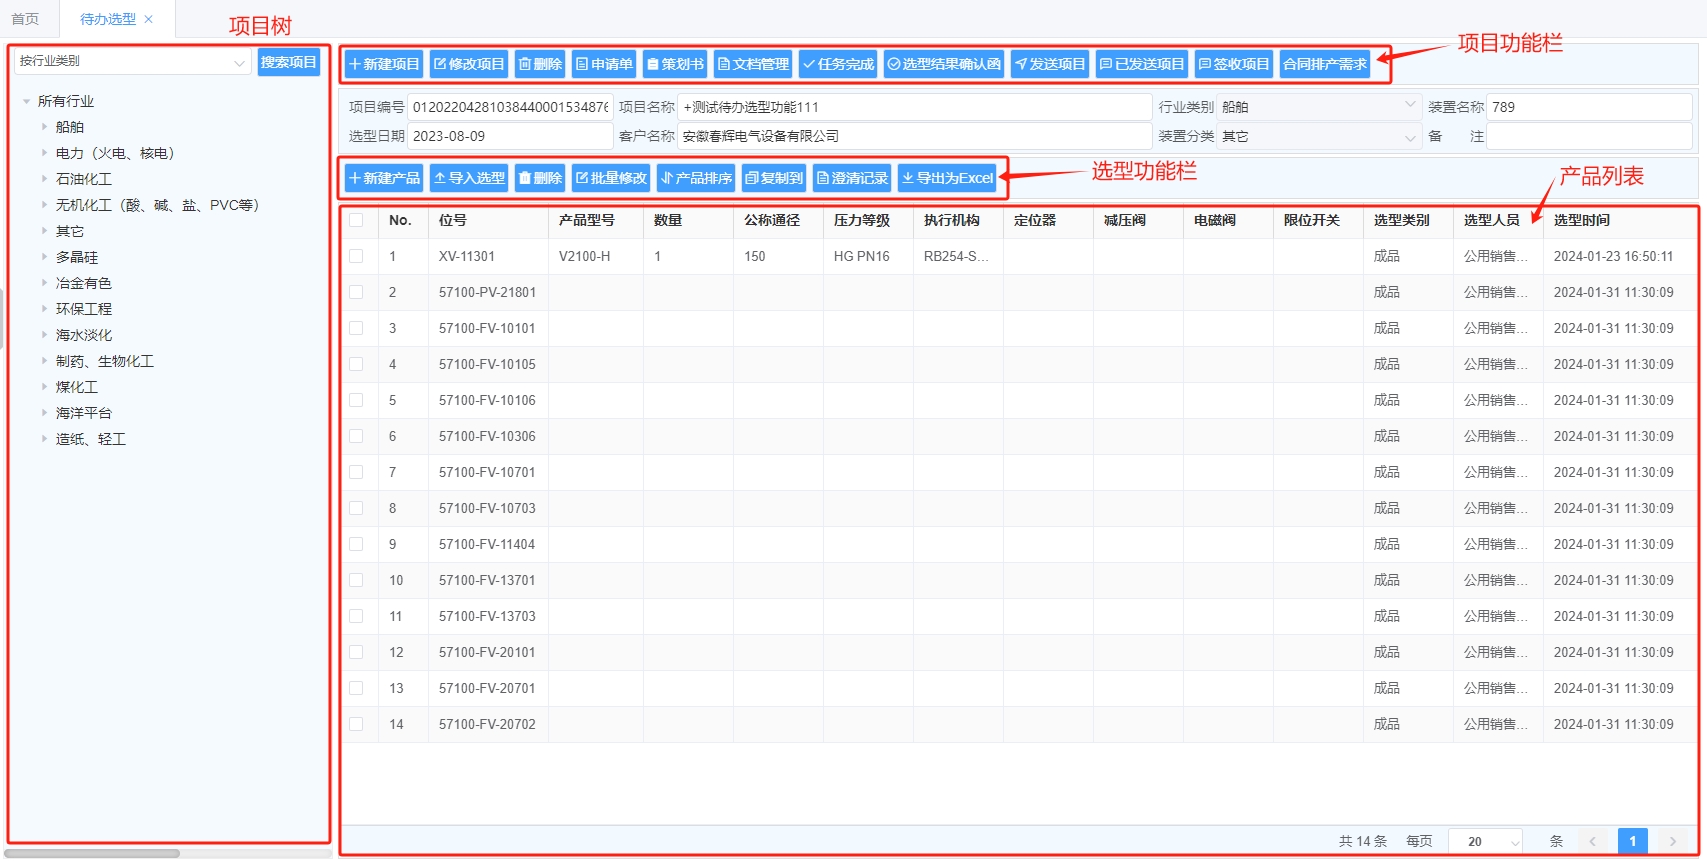Open the 按行业类别 dropdown

132,62
